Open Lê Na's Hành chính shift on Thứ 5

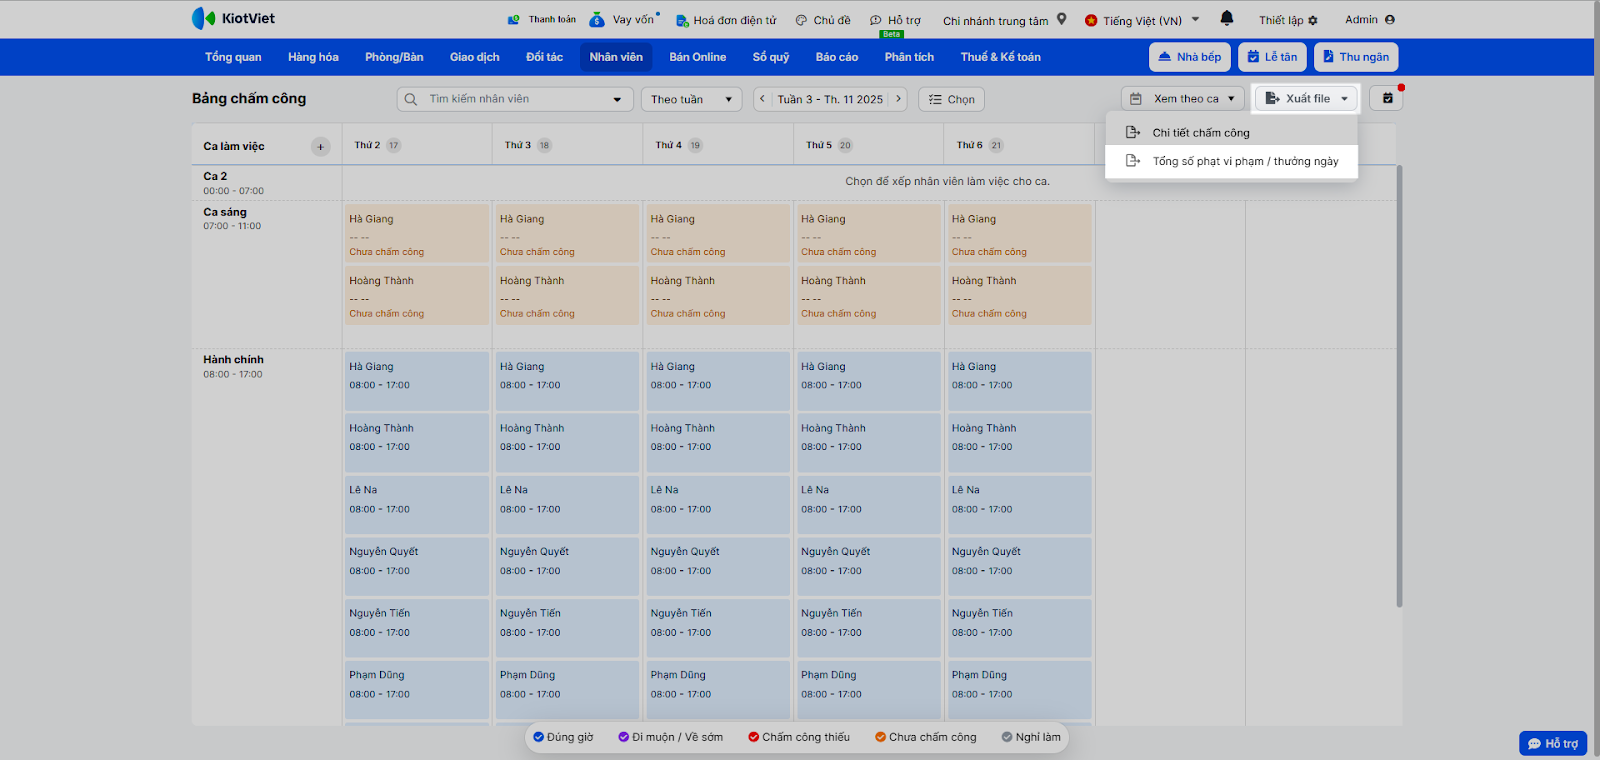tap(868, 504)
